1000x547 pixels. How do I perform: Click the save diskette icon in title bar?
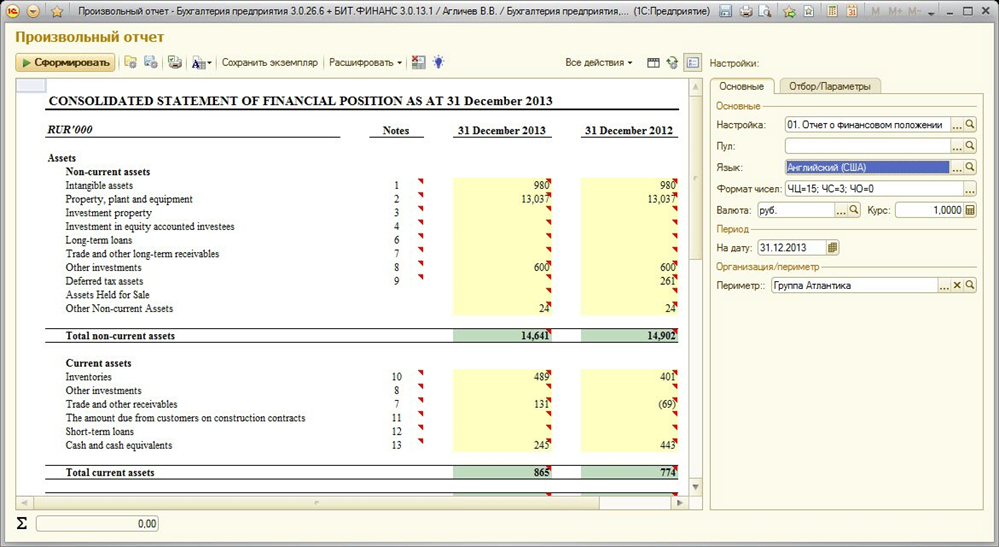click(x=726, y=11)
